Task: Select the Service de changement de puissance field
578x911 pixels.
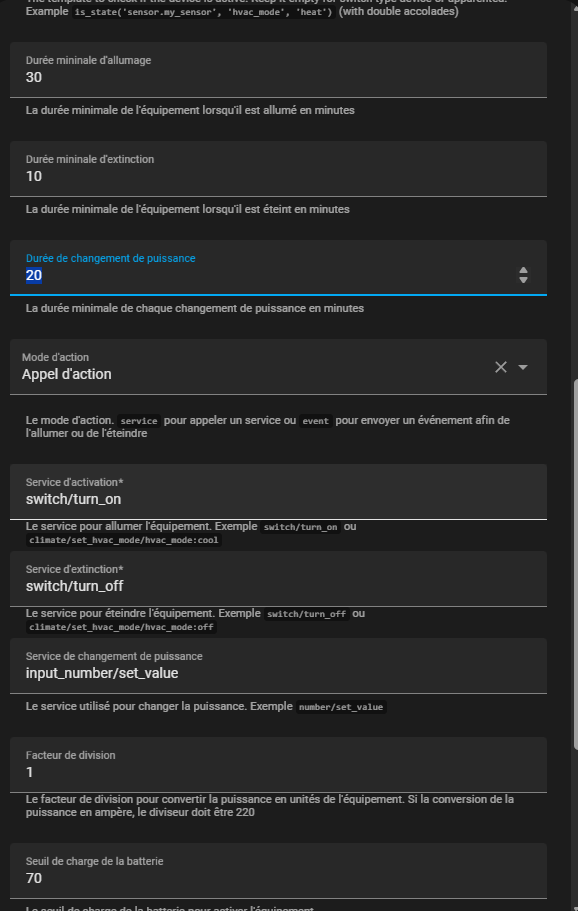Action: pyautogui.click(x=278, y=666)
